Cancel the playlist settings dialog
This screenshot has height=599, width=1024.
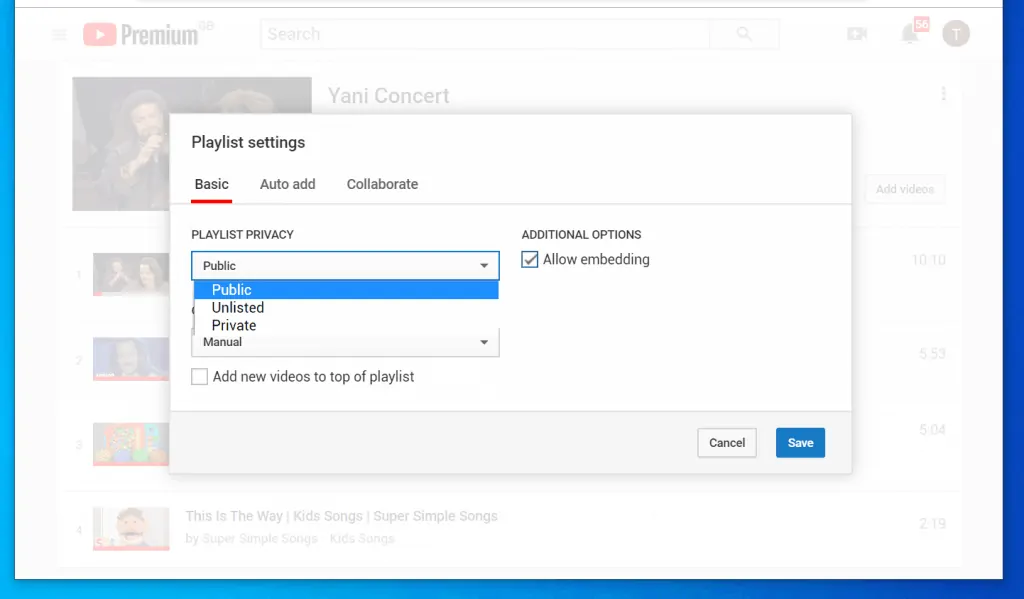pyautogui.click(x=726, y=442)
